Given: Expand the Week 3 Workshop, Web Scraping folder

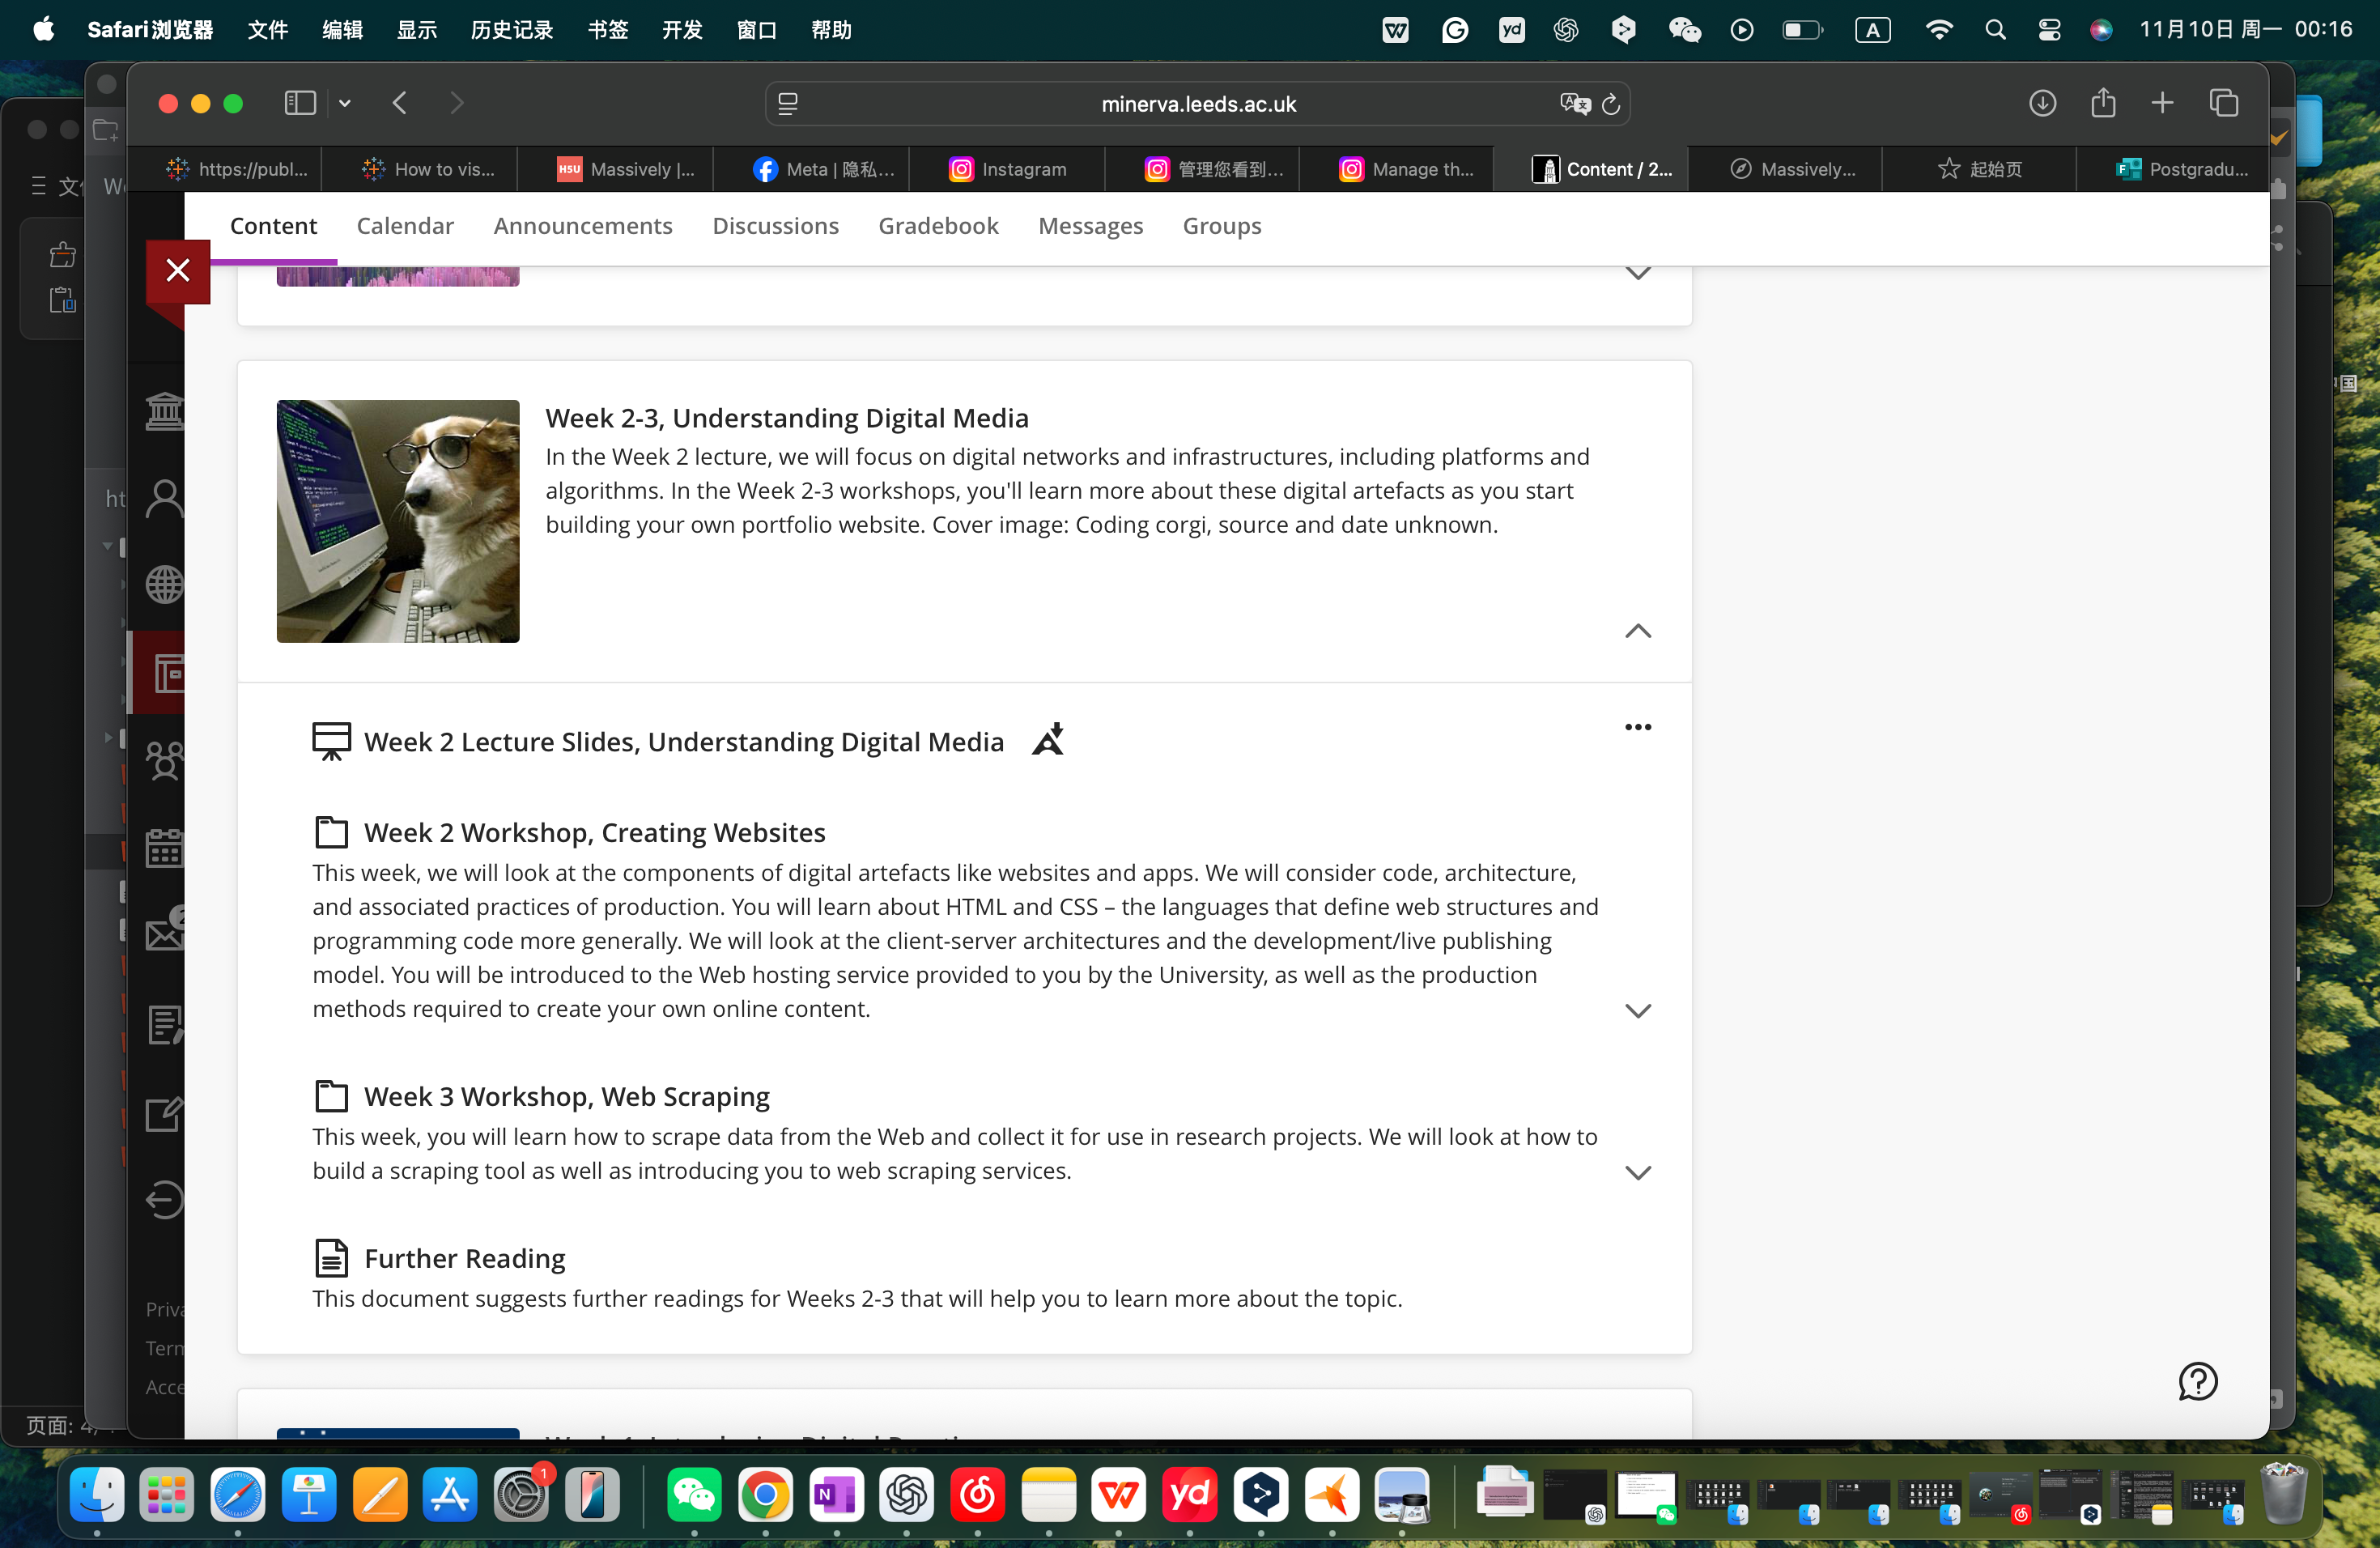Looking at the screenshot, I should [x=1637, y=1172].
